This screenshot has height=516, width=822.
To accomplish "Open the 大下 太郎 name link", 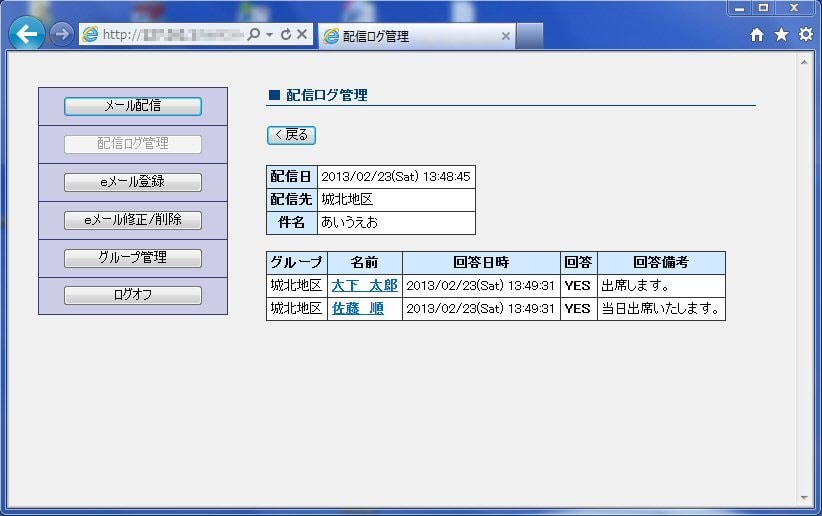I will click(364, 286).
